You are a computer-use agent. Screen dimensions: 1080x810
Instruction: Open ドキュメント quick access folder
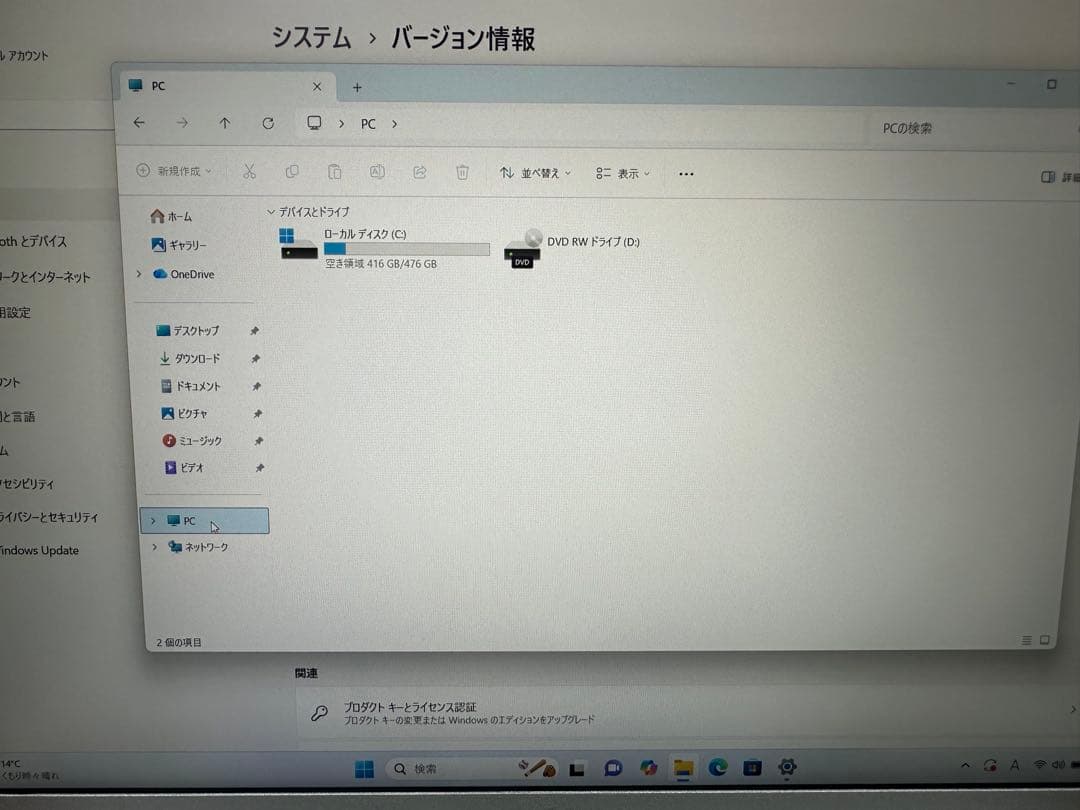191,386
